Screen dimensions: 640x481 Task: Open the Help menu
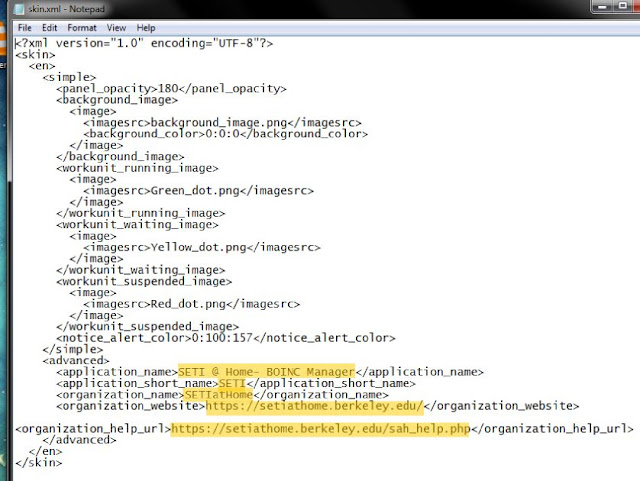146,28
